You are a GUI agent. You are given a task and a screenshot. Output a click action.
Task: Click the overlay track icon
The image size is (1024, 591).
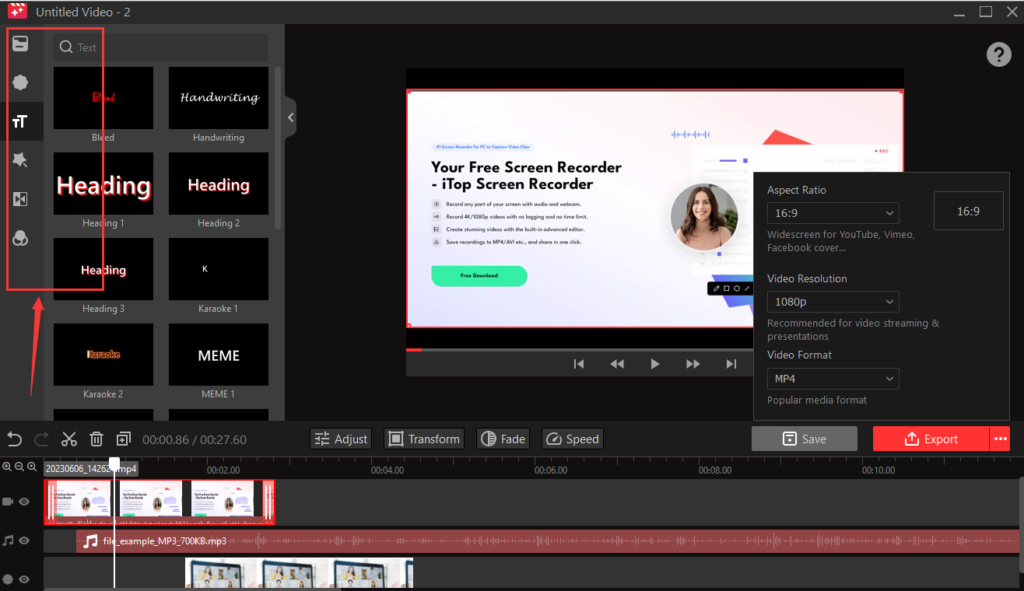8,579
